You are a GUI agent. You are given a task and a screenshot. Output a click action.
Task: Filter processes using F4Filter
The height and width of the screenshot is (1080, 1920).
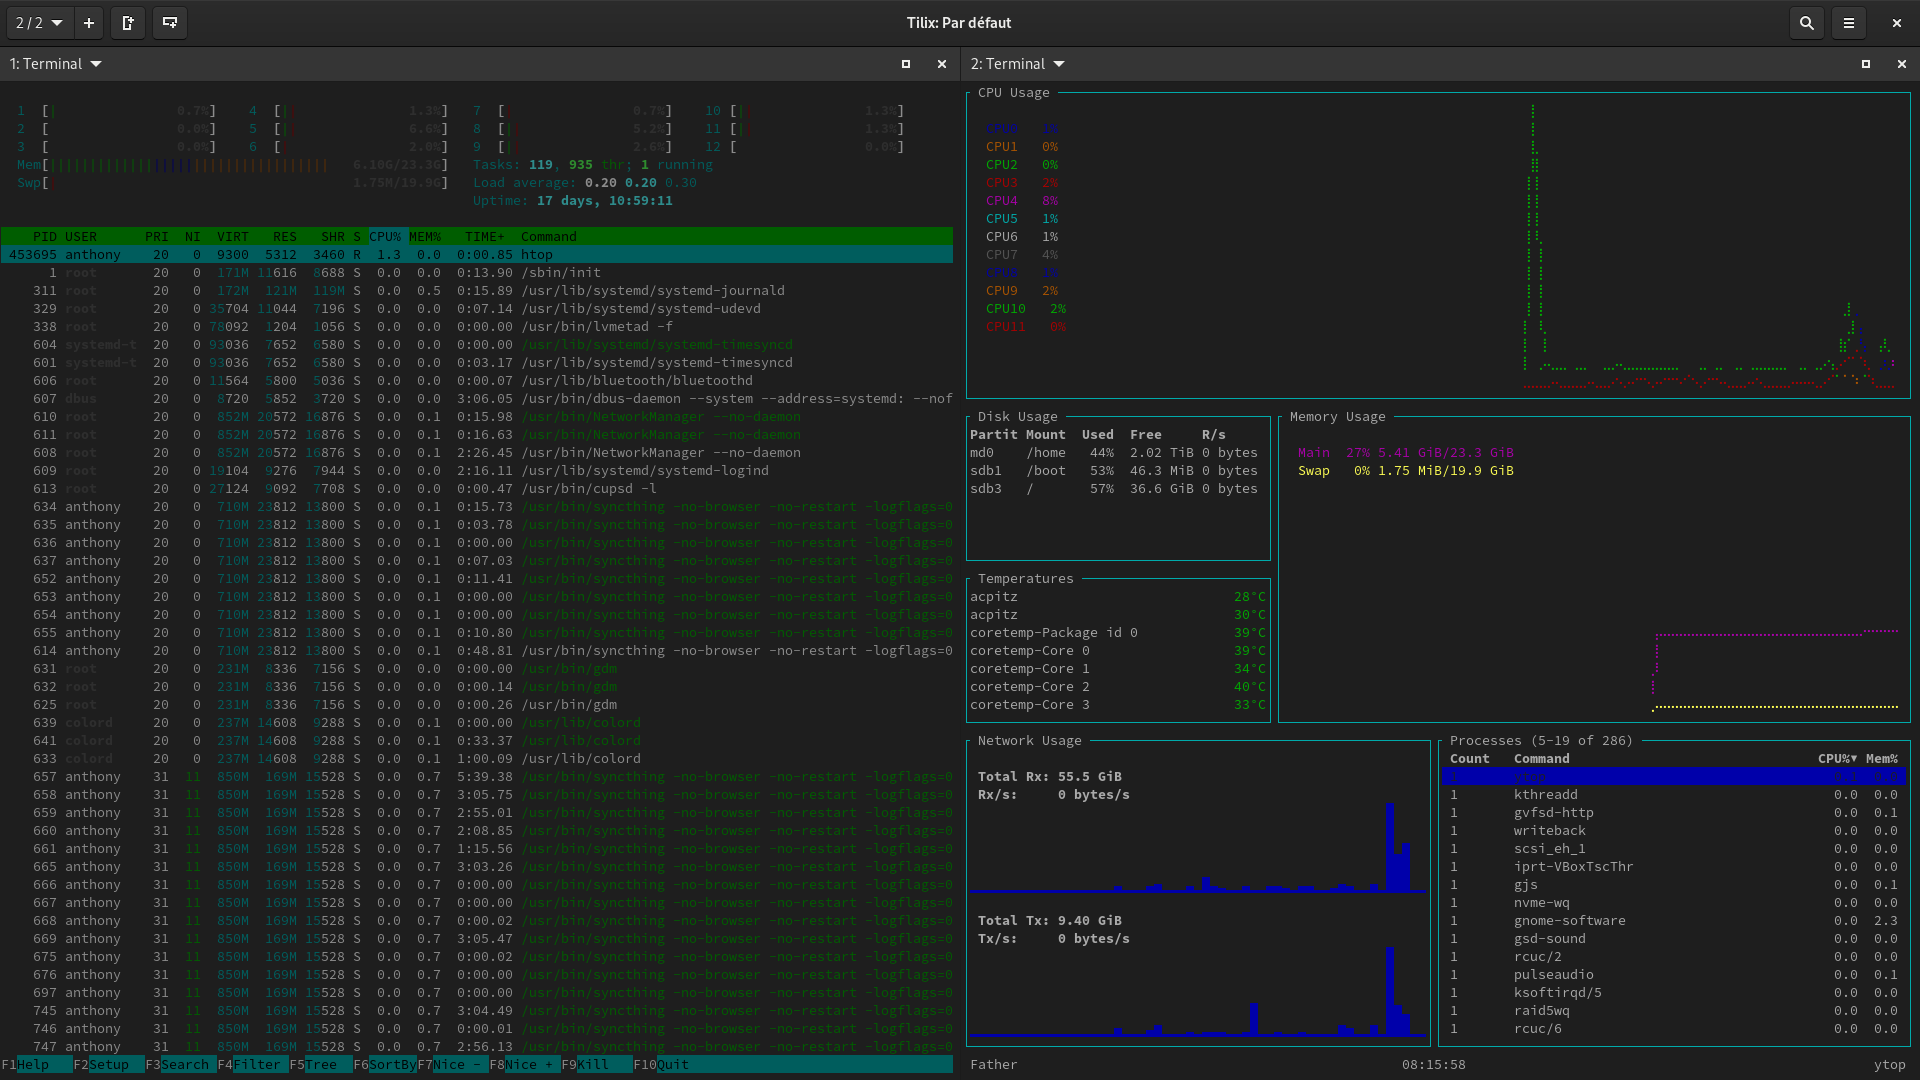pyautogui.click(x=250, y=1064)
